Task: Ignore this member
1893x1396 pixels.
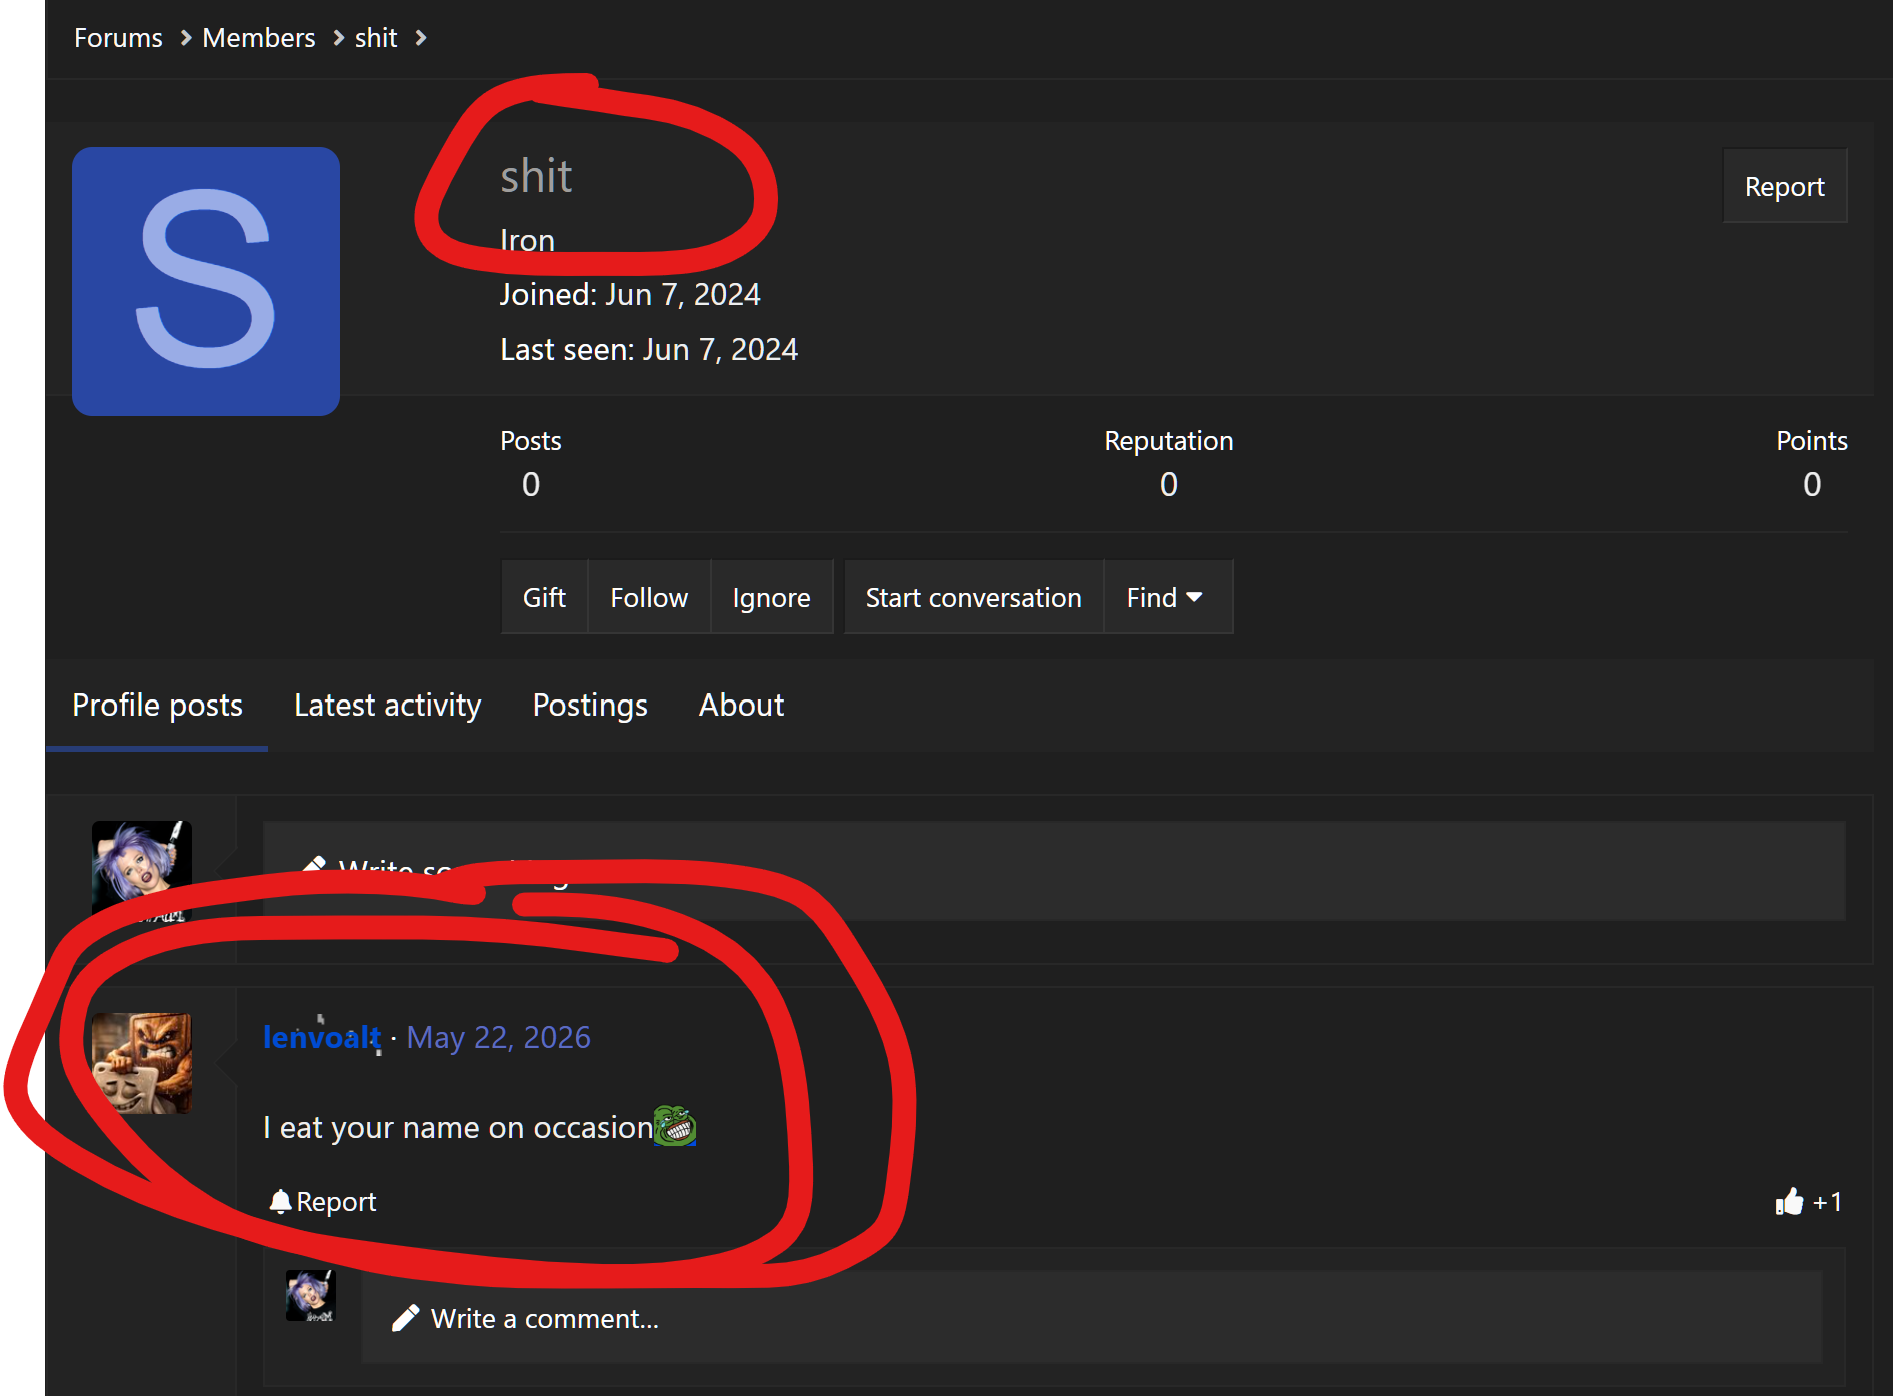Action: [x=771, y=597]
